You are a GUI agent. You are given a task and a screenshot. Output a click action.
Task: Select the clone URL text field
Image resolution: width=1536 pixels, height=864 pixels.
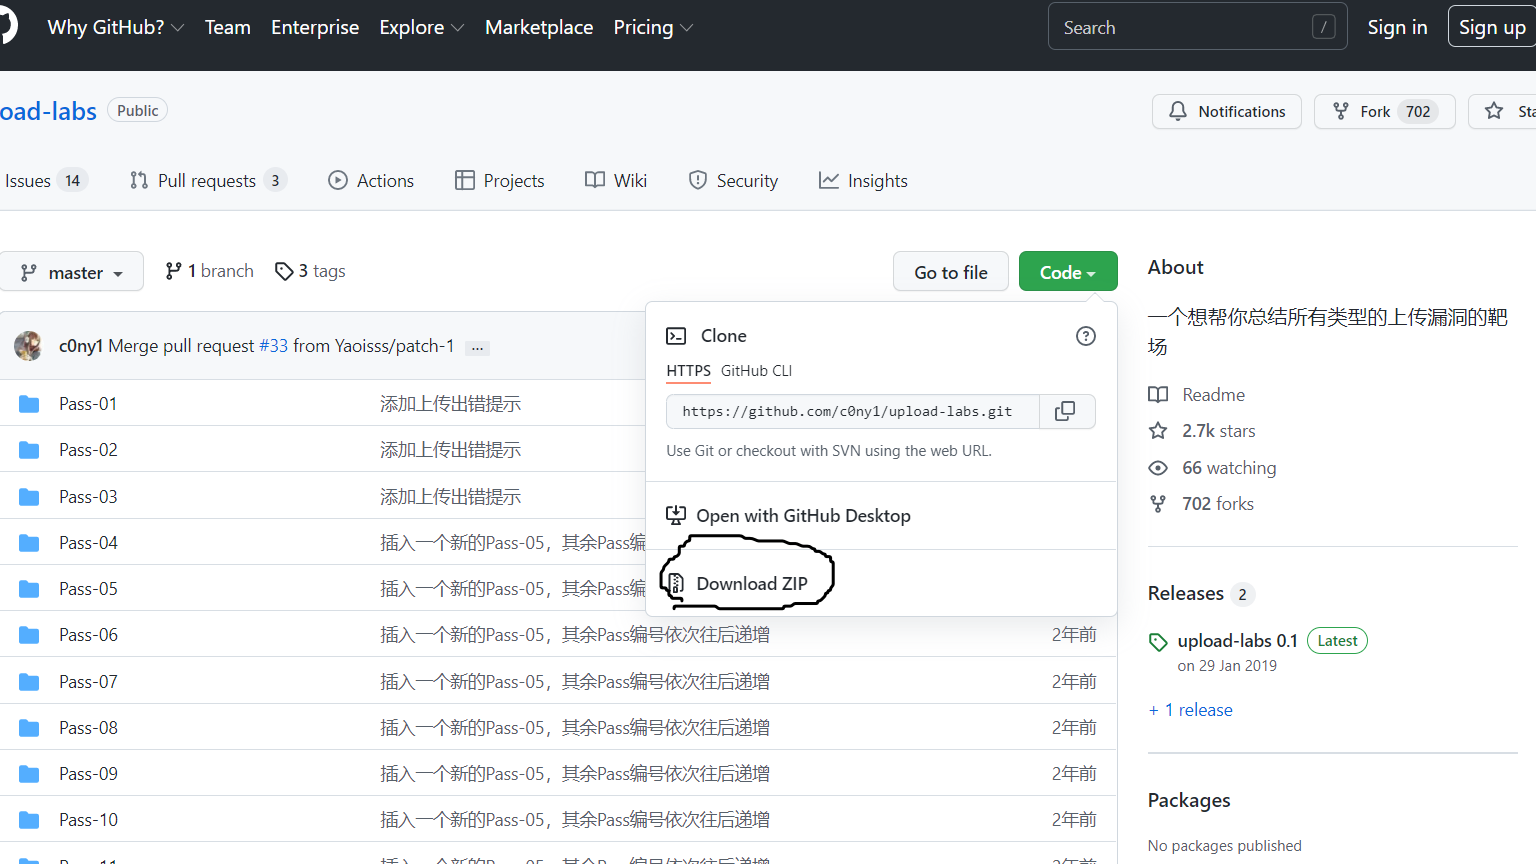pyautogui.click(x=853, y=411)
